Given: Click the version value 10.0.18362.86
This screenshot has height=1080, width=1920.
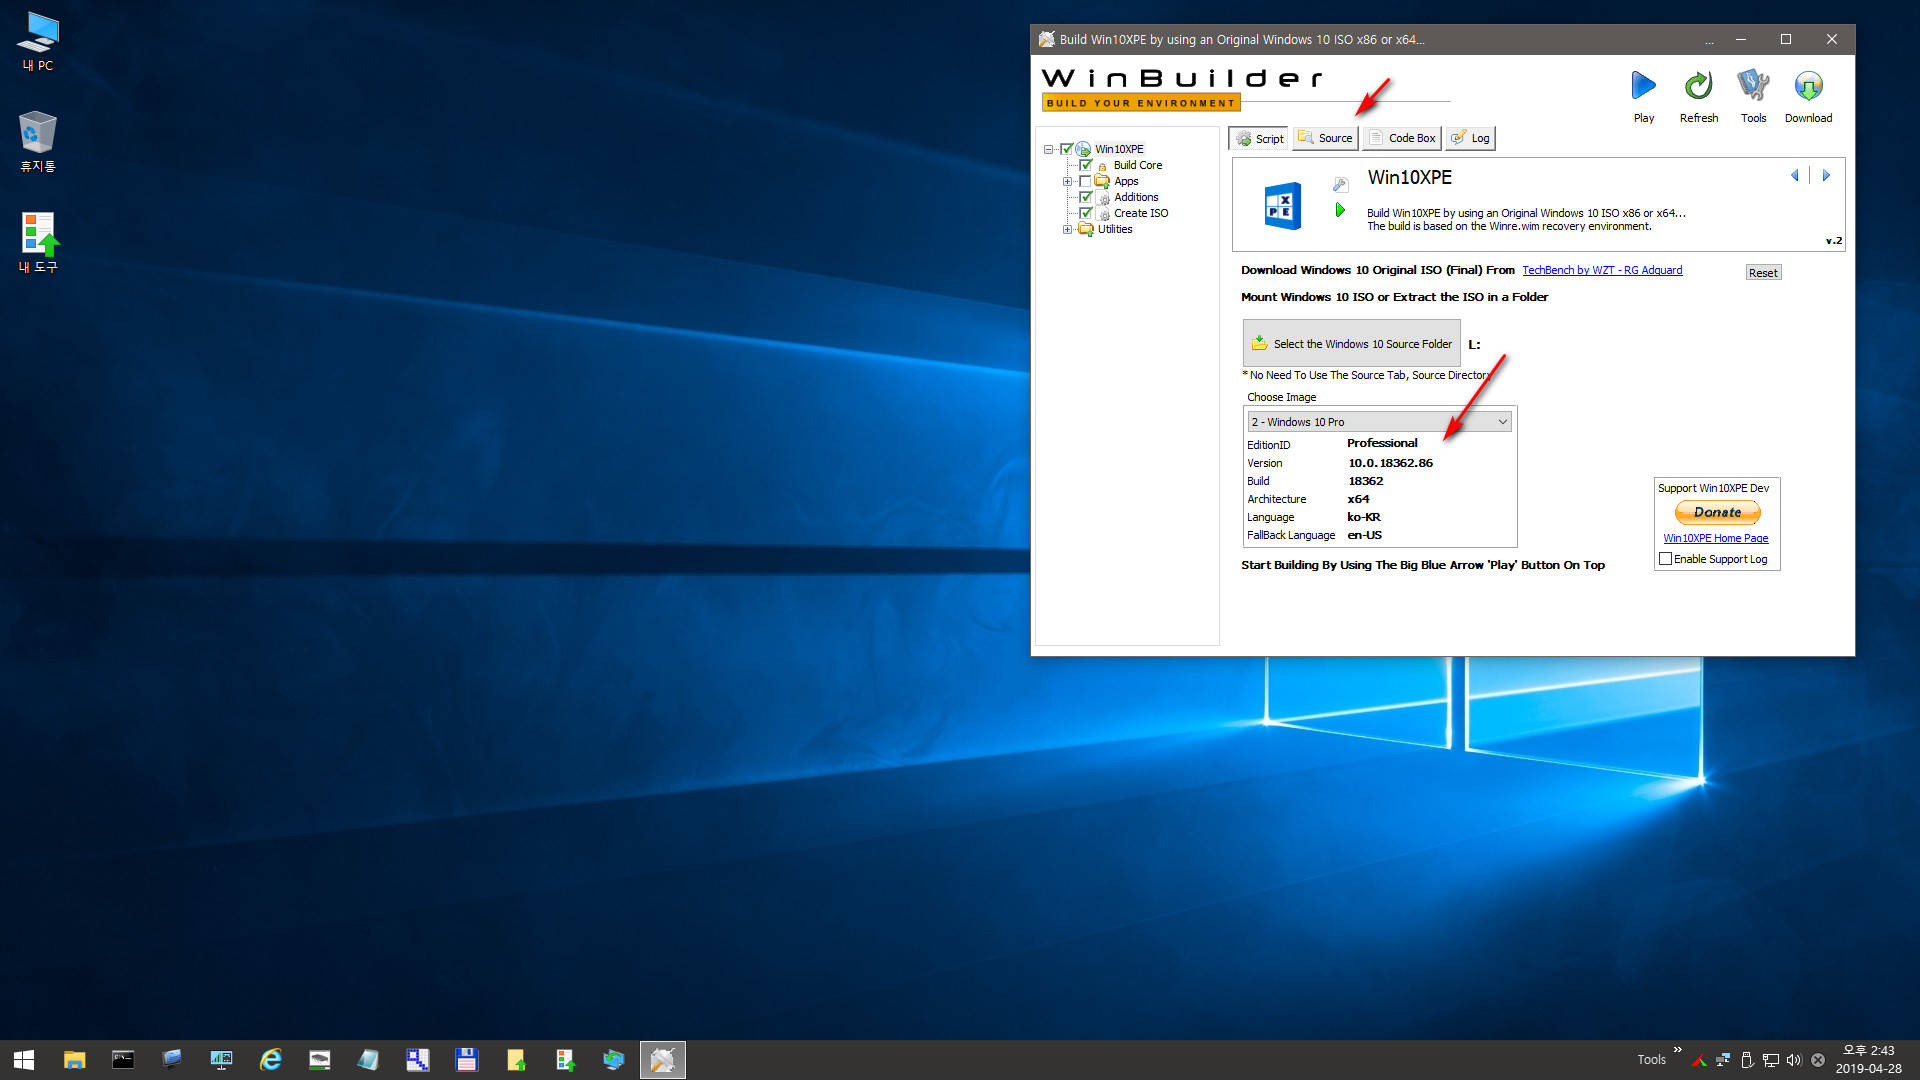Looking at the screenshot, I should 1390,463.
